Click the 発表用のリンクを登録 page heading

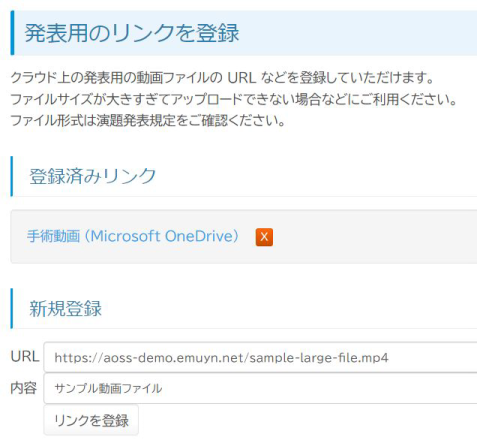coord(132,33)
